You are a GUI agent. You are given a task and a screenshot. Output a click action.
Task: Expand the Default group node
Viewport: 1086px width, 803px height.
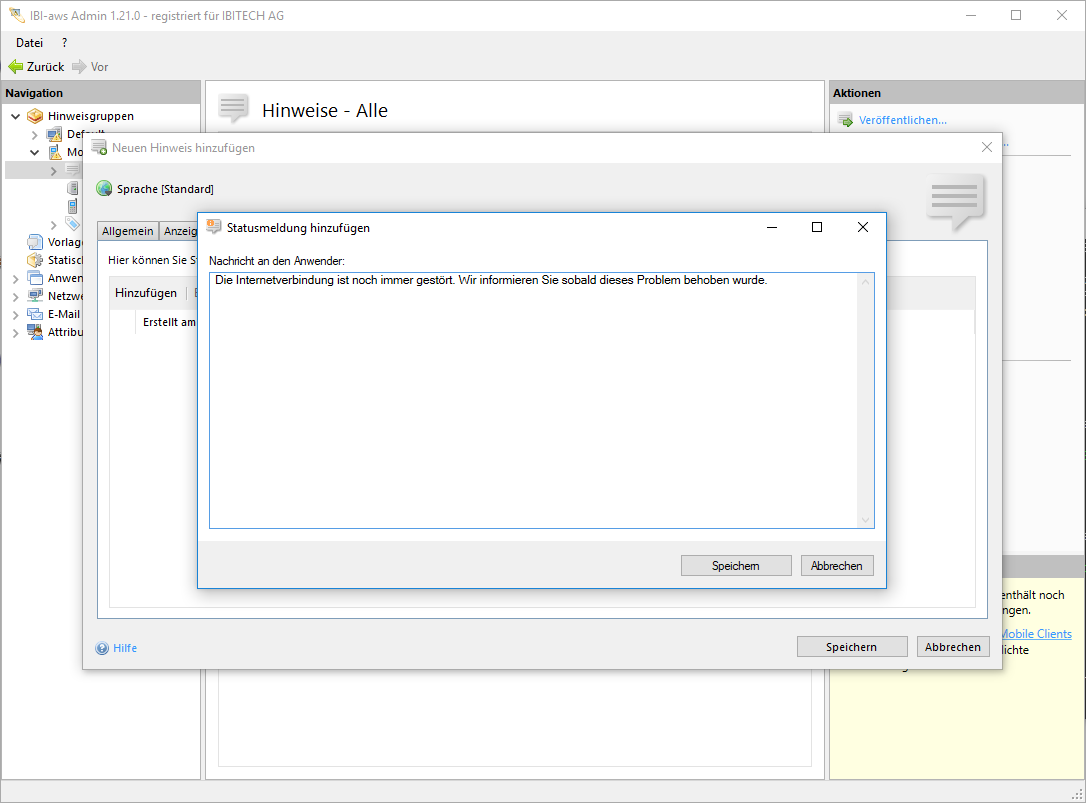[35, 135]
